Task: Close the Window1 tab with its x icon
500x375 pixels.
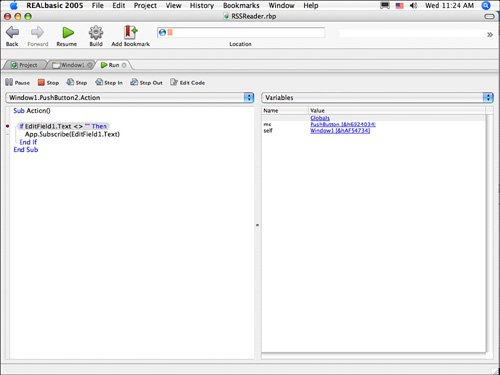Action: (x=89, y=65)
